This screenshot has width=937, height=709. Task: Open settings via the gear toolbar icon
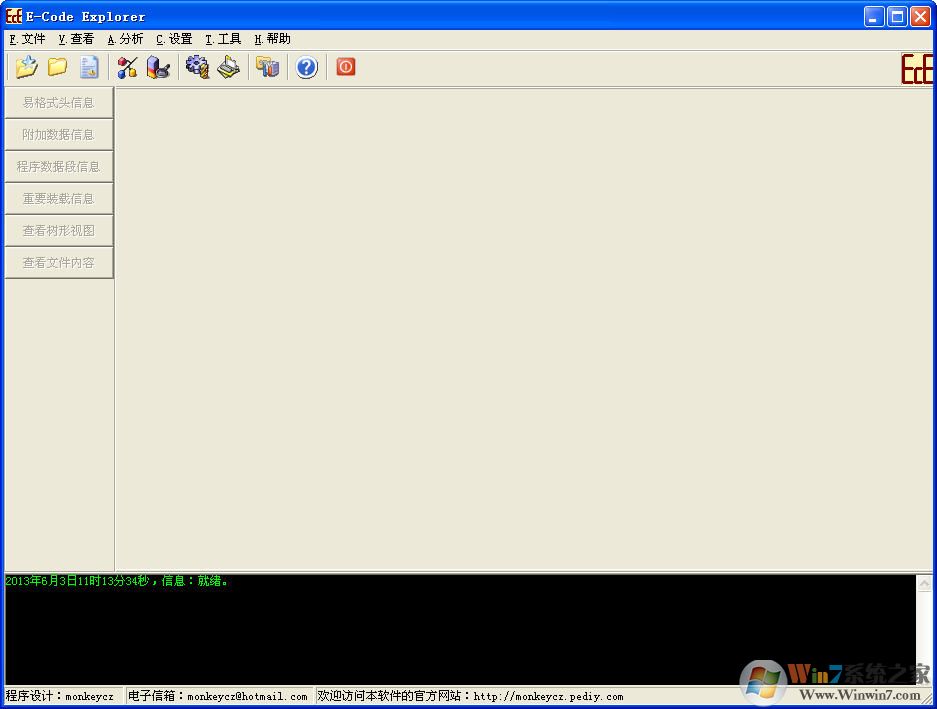point(197,66)
